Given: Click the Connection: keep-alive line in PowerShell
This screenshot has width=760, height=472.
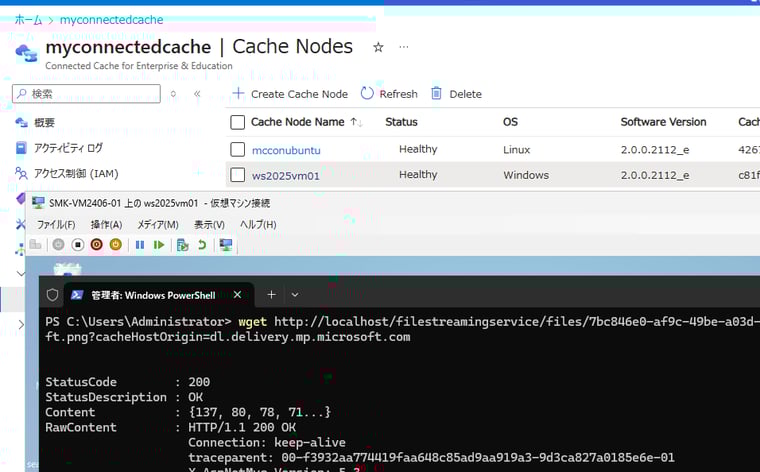Looking at the screenshot, I should click(267, 442).
